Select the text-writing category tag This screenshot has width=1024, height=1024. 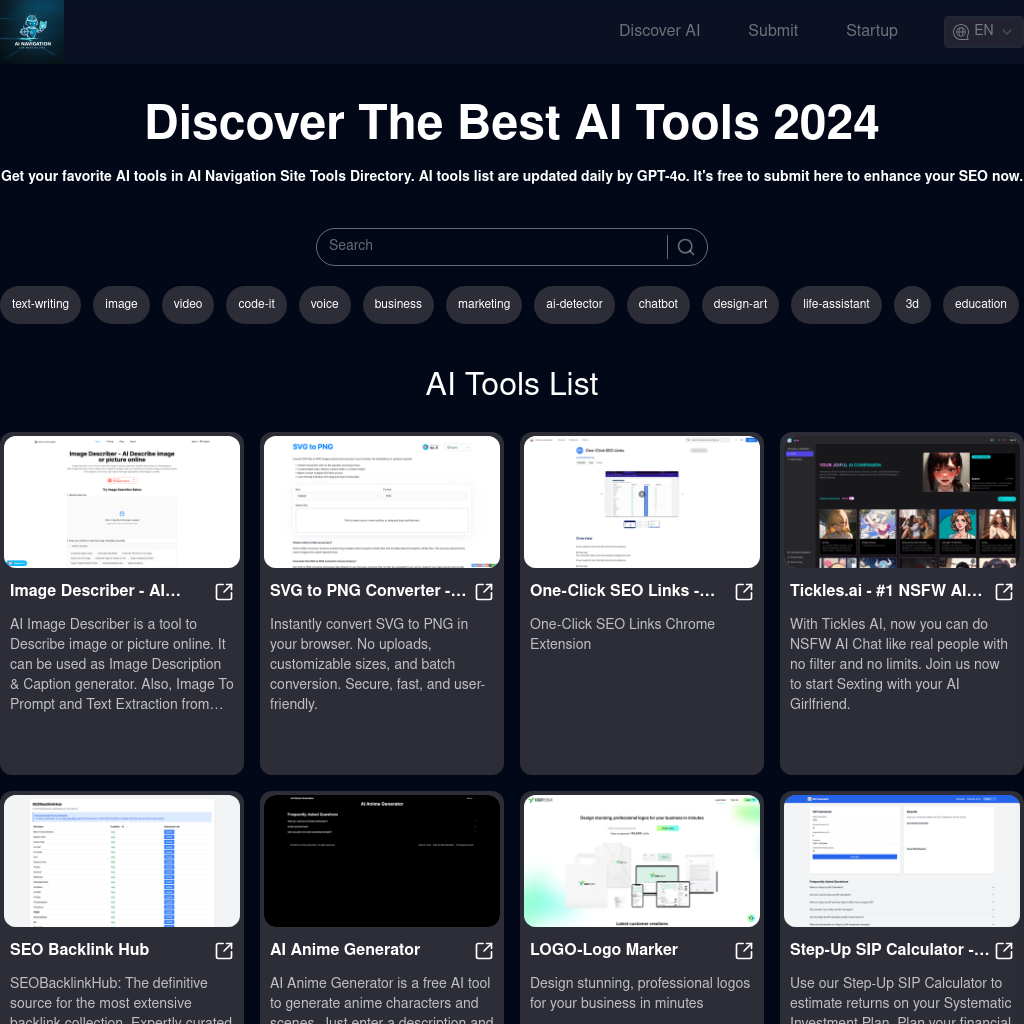click(x=40, y=304)
